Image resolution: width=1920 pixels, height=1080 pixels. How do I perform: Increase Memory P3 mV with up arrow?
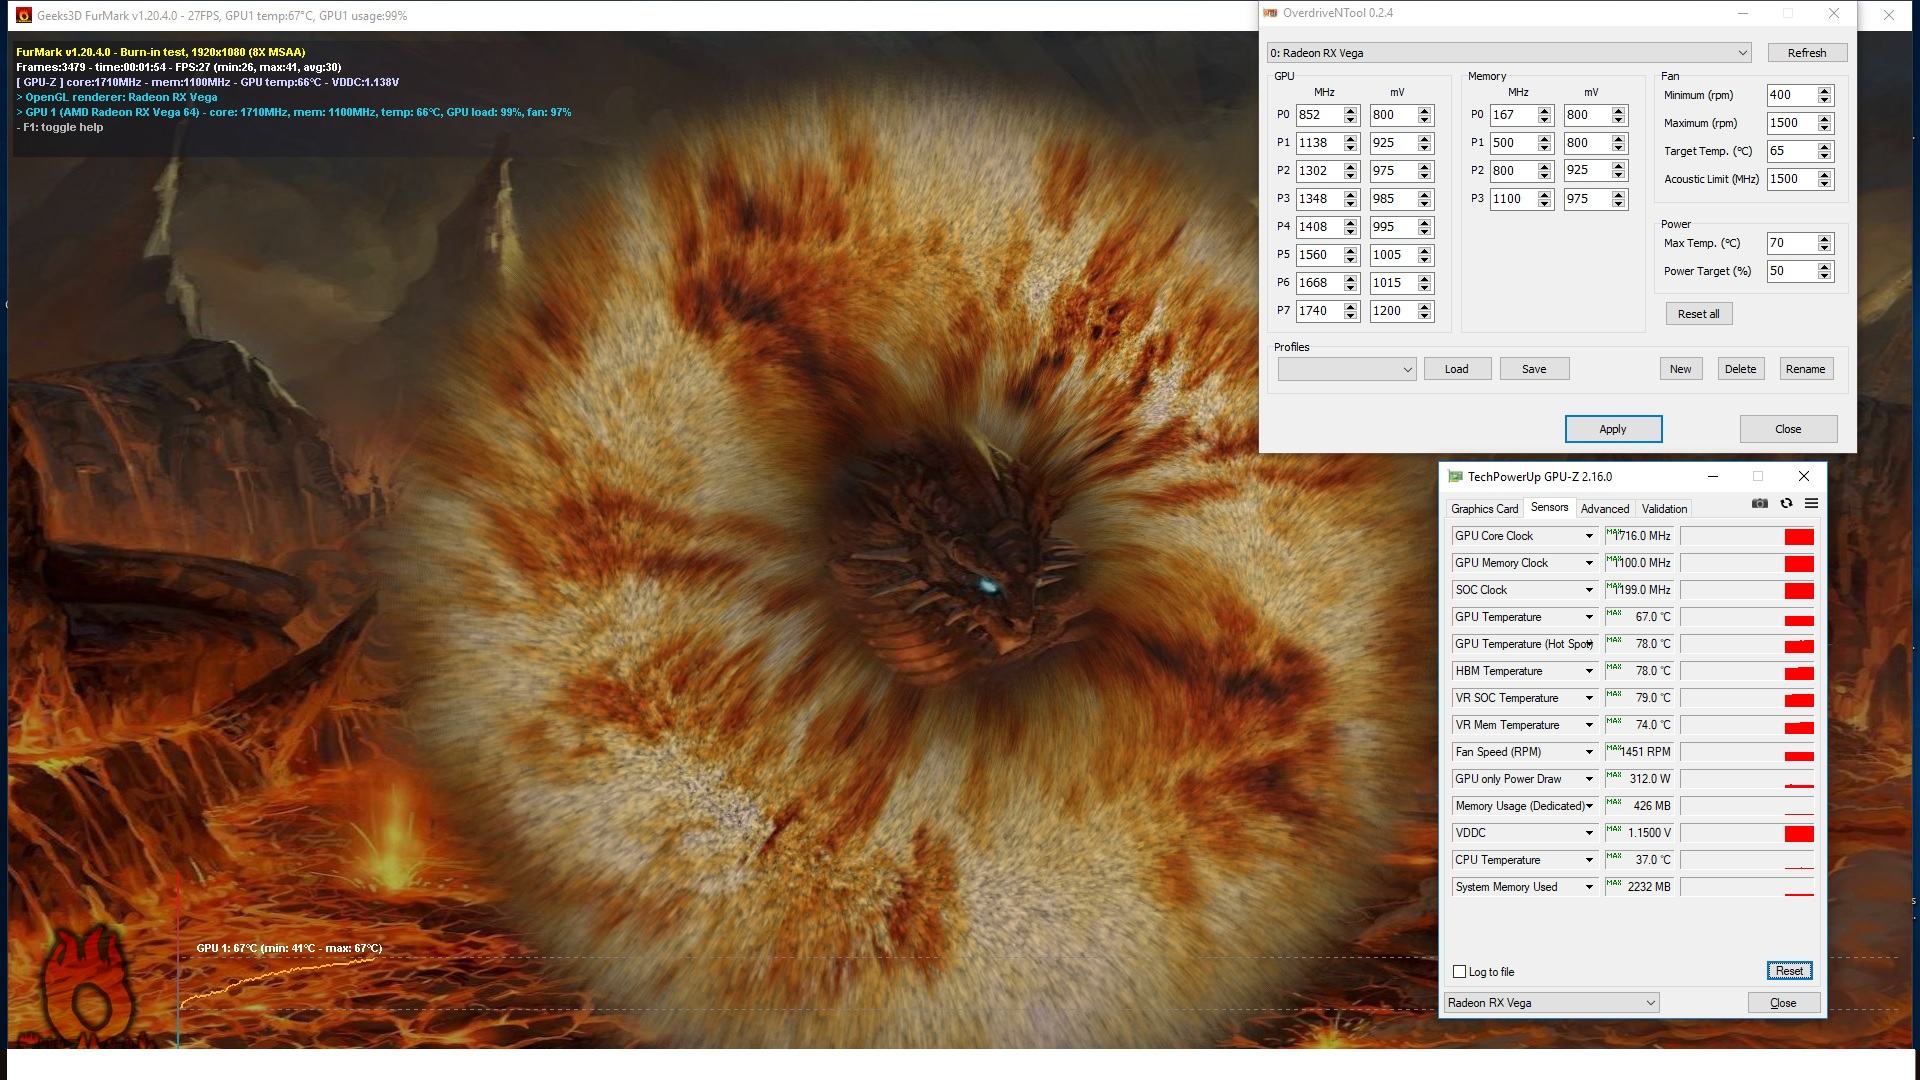coord(1619,195)
